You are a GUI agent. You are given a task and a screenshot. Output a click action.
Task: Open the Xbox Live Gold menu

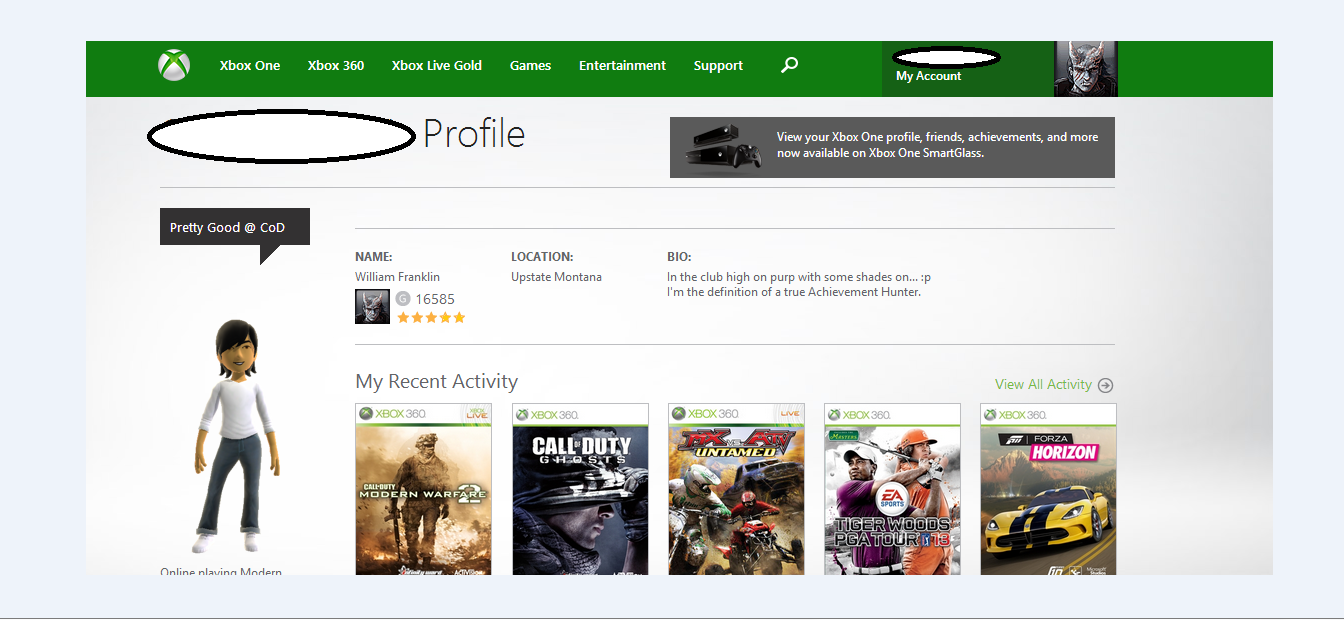tap(437, 65)
